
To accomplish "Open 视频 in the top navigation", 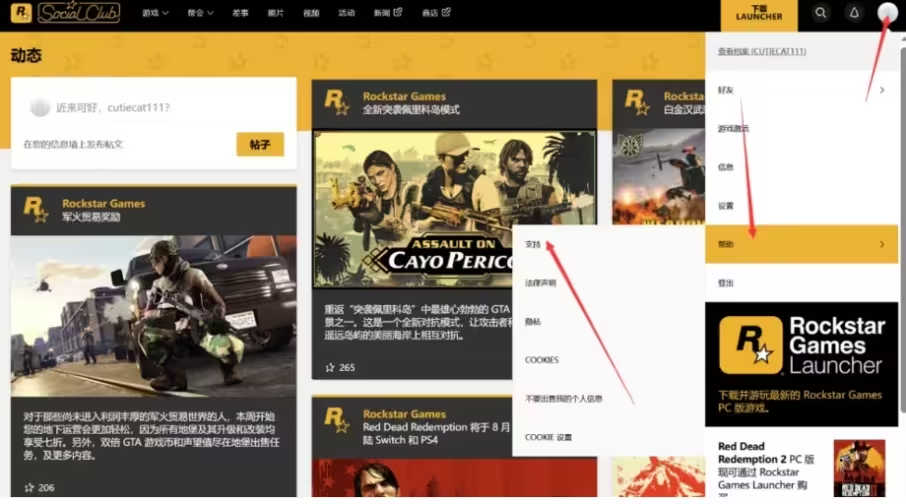I will (311, 13).
